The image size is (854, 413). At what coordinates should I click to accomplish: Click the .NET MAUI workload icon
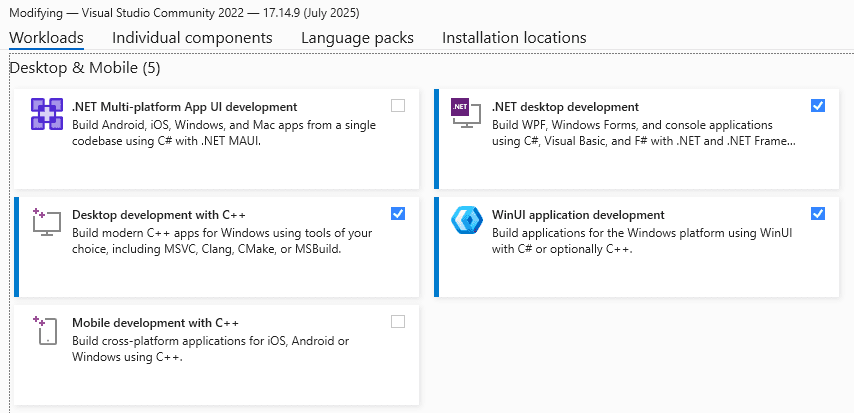[47, 114]
